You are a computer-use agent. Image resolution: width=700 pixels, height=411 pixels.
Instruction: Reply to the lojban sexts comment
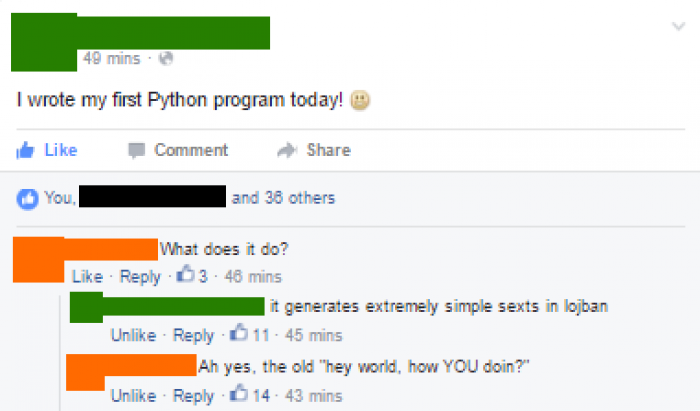pos(193,336)
